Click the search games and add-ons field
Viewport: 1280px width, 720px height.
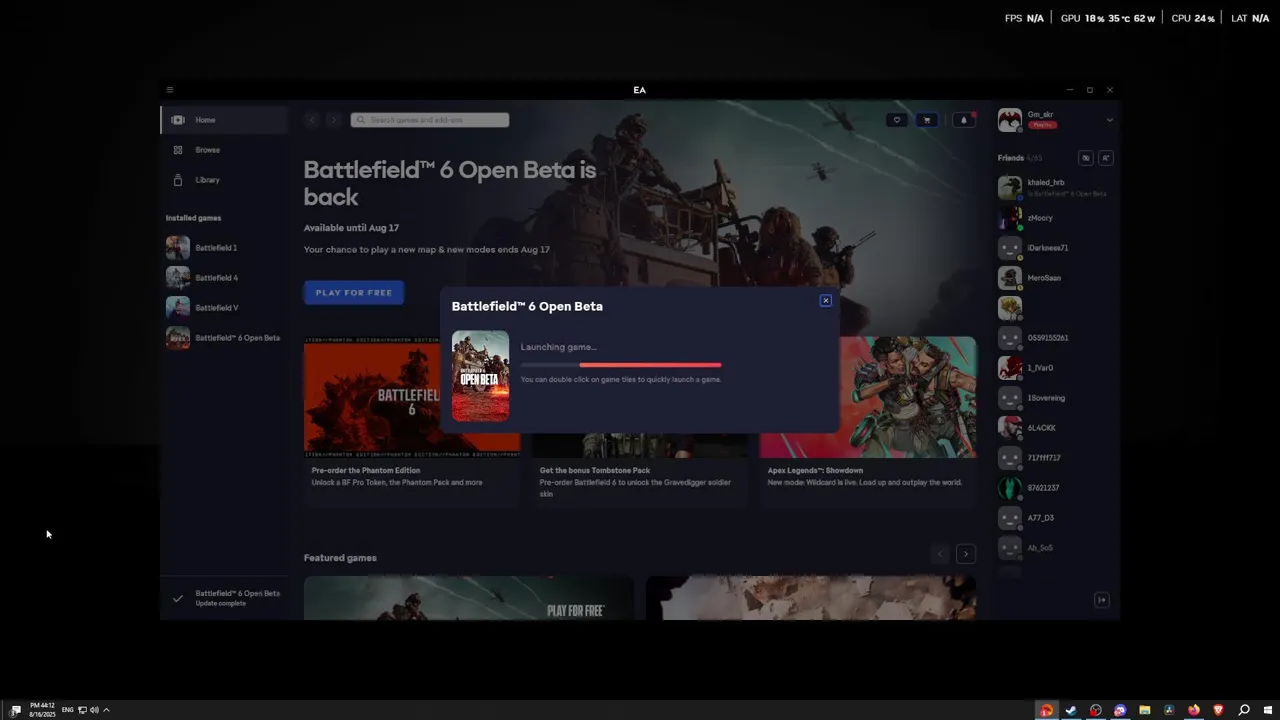430,120
